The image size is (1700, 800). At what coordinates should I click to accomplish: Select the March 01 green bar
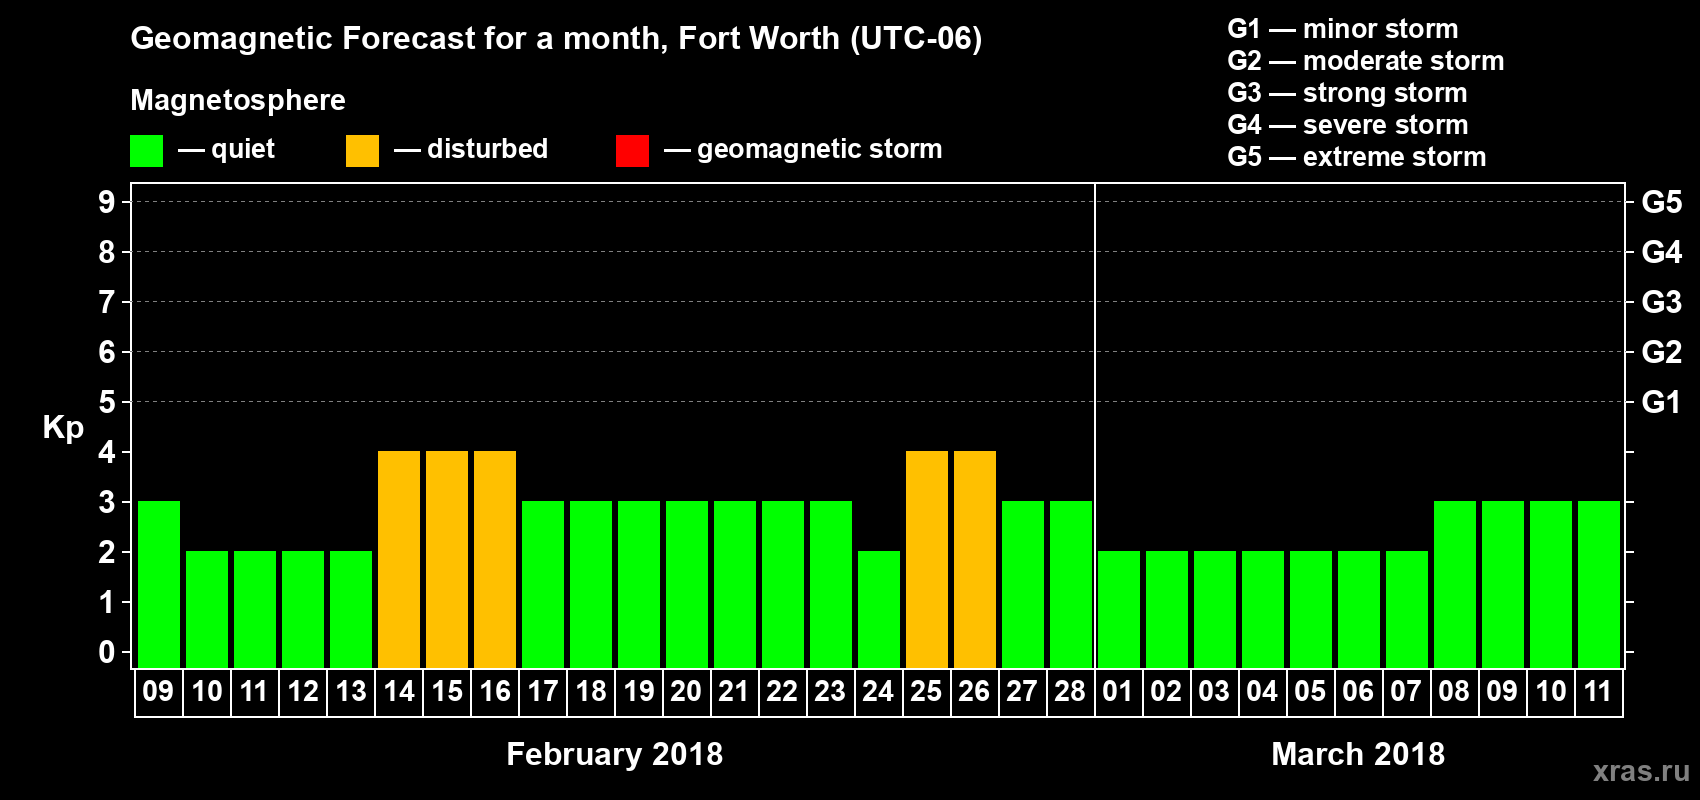point(1119,609)
